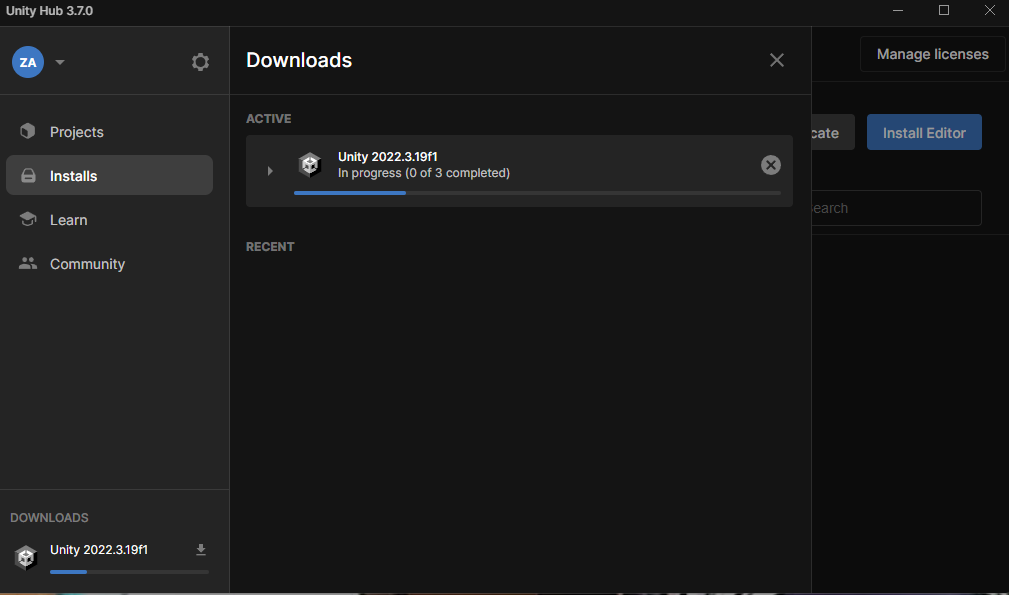Viewport: 1009px width, 595px height.
Task: Click the active download progress bar
Action: coord(536,193)
